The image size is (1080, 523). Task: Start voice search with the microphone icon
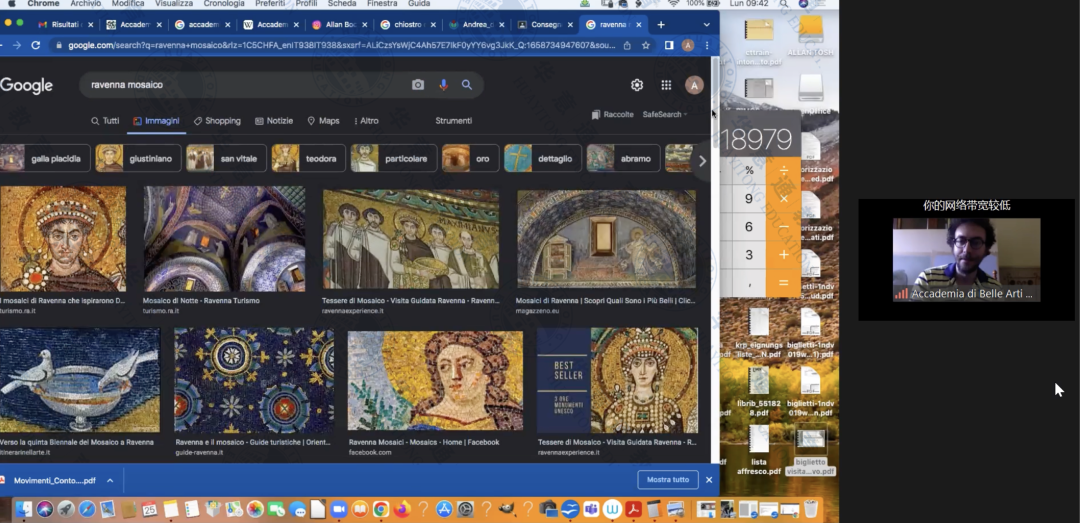444,85
